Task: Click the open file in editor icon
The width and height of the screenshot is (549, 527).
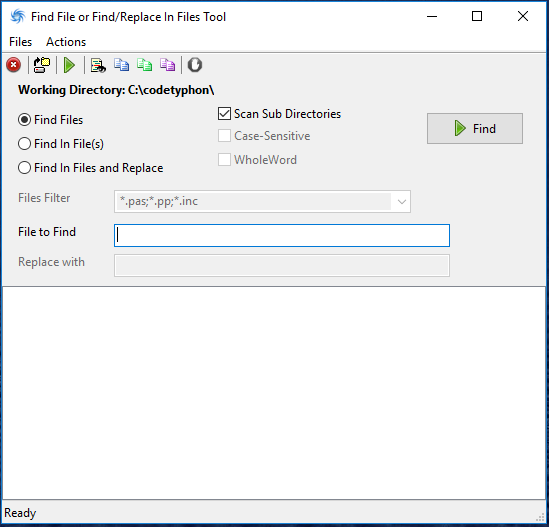Action: tap(98, 65)
